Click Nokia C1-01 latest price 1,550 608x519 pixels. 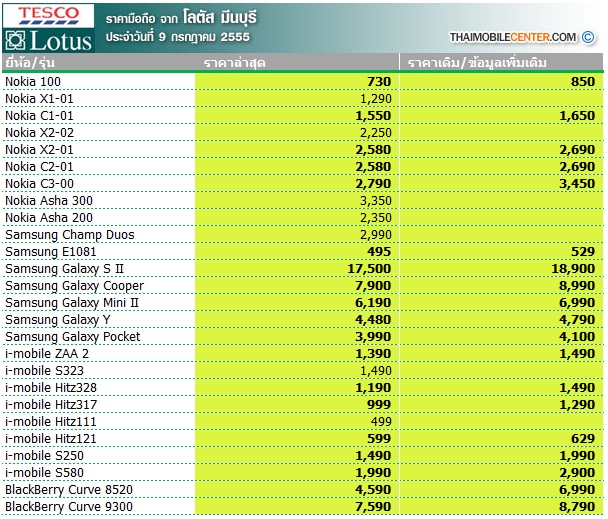[373, 116]
